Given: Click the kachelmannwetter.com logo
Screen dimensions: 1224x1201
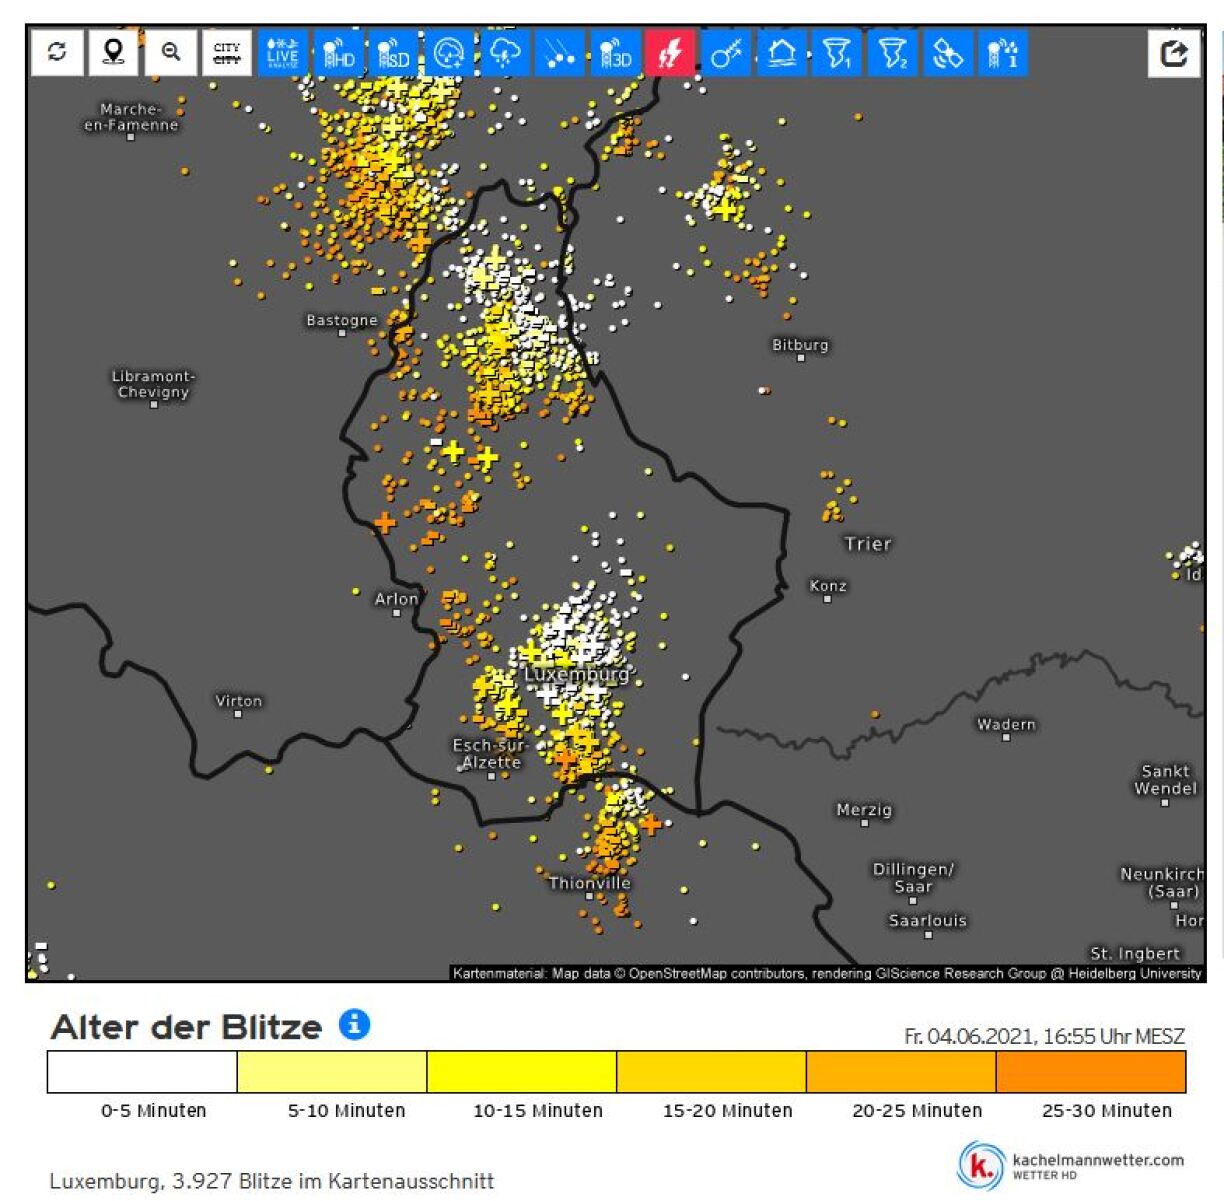Looking at the screenshot, I should point(1072,1165).
